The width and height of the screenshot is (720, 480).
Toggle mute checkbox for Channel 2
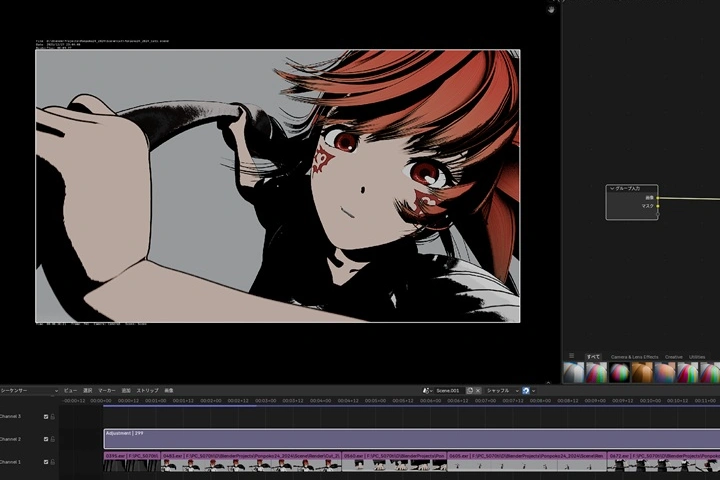click(46, 439)
